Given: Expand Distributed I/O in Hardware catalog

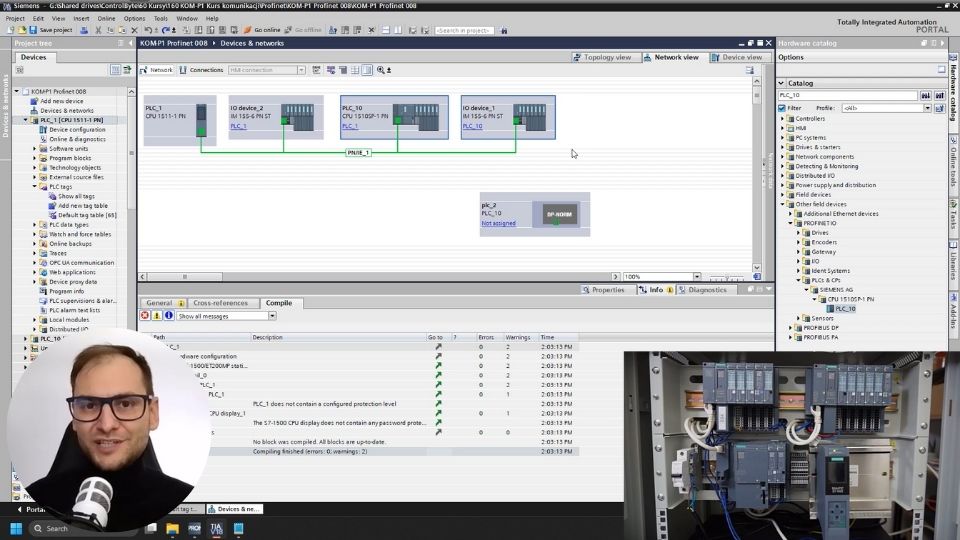Looking at the screenshot, I should 782,176.
